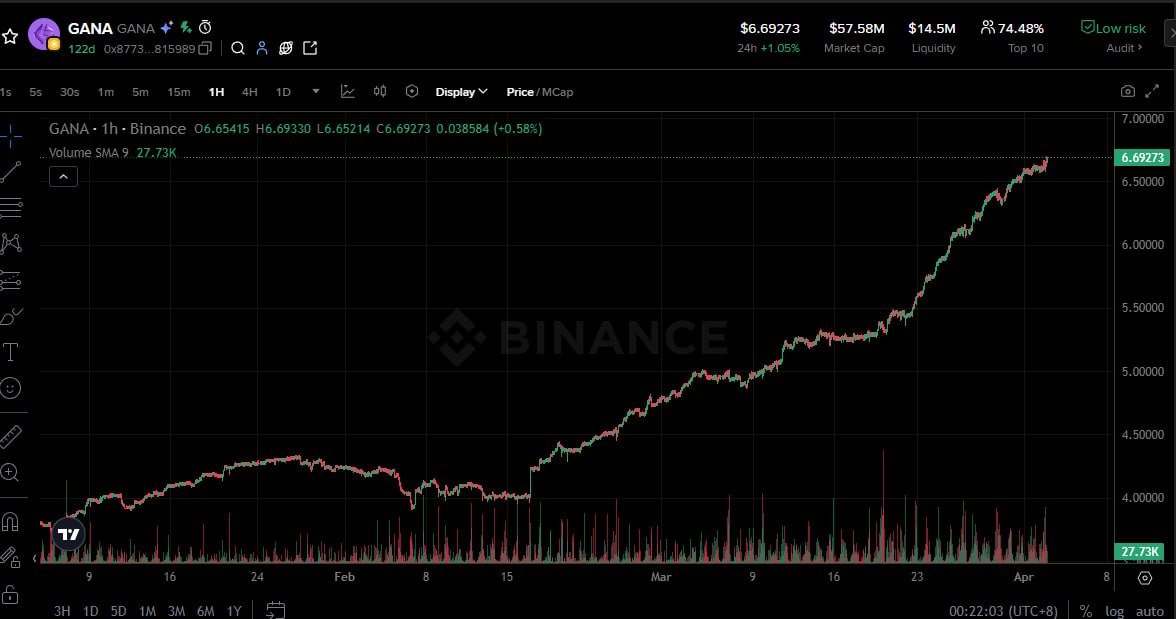1176x619 pixels.
Task: Click the left scroll arrow on time axis
Action: (x=34, y=558)
